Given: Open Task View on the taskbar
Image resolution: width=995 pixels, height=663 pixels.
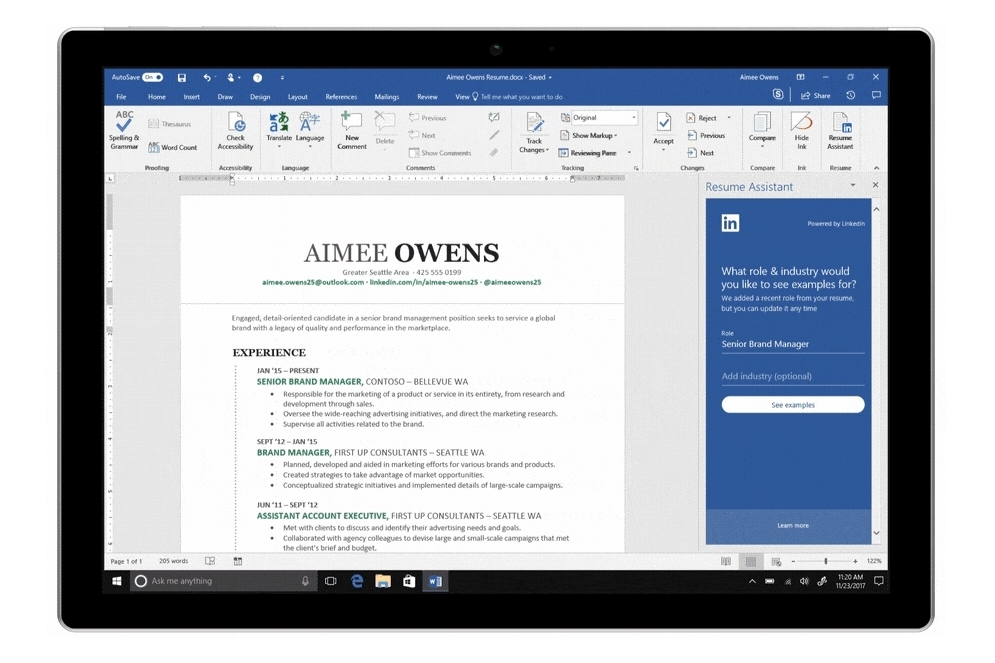Looking at the screenshot, I should [331, 581].
